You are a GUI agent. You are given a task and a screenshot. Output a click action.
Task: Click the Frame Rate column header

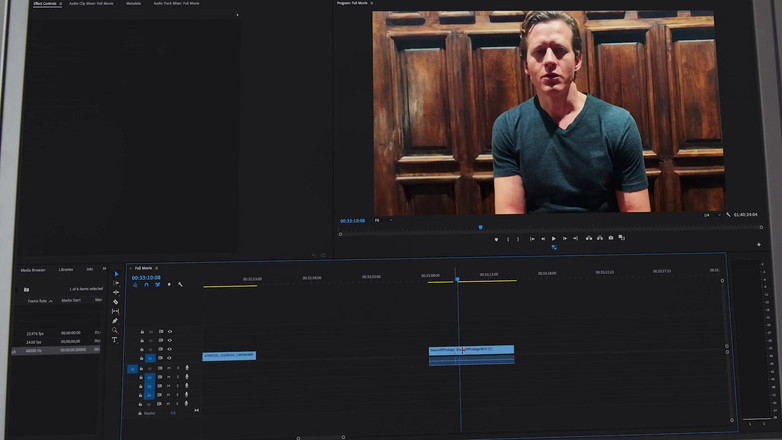tap(39, 300)
